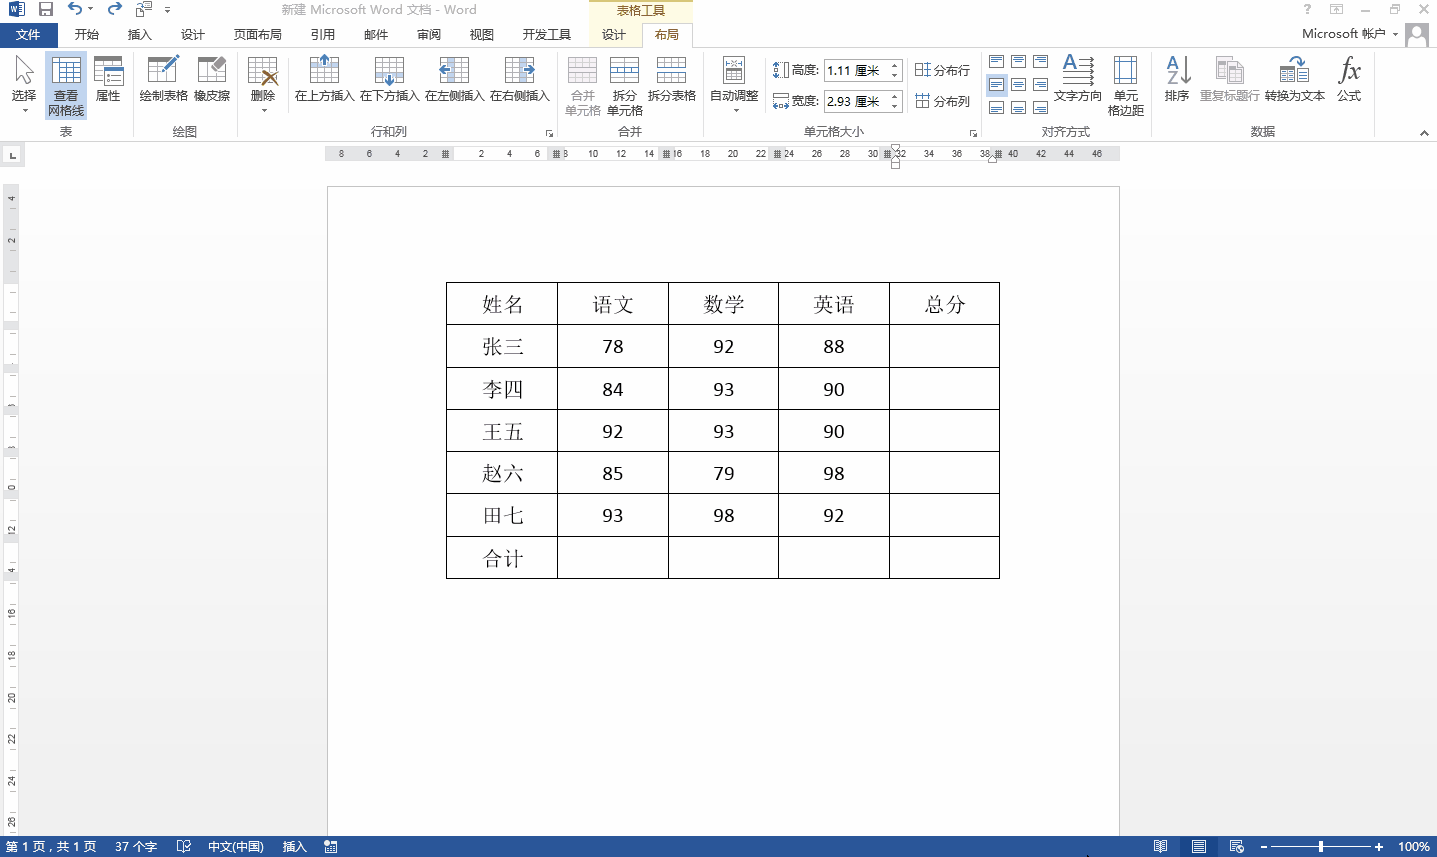
Task: Click 拆分表格 split table icon
Action: pos(671,80)
